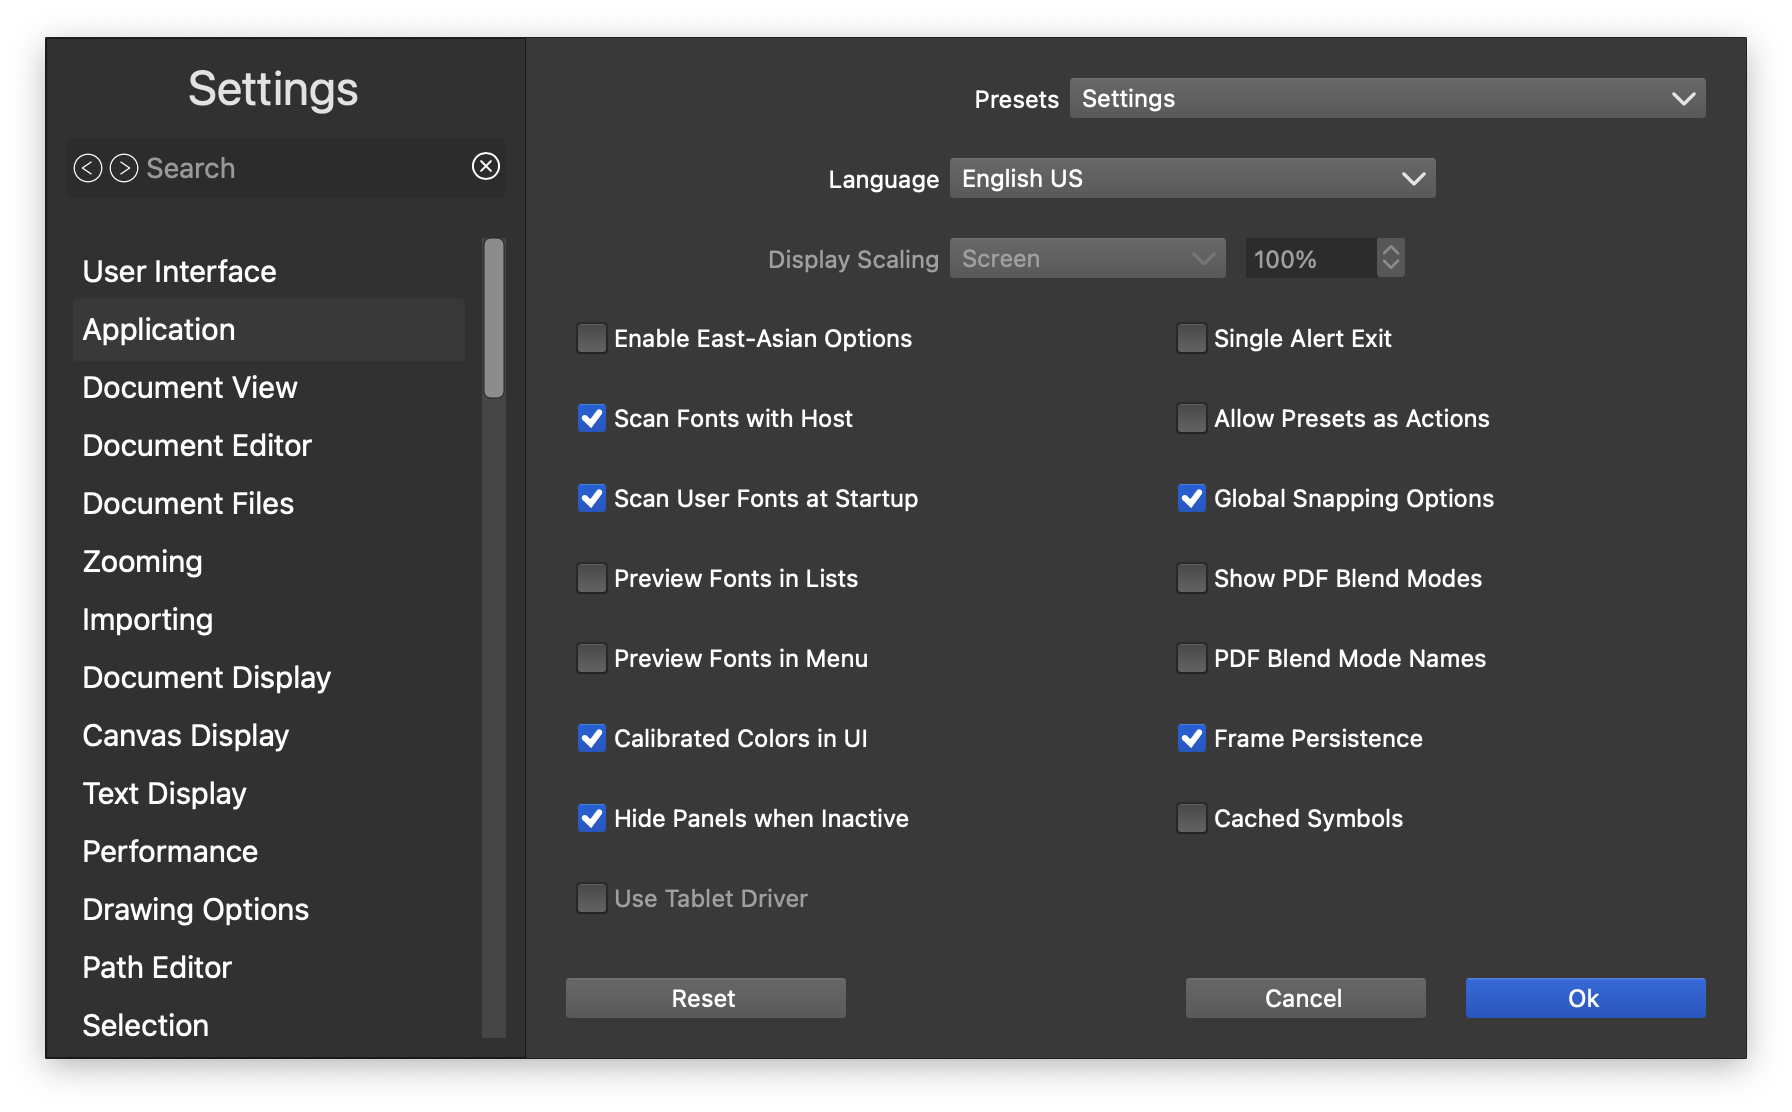
Task: Select Document View in the sidebar
Action: [x=190, y=388]
